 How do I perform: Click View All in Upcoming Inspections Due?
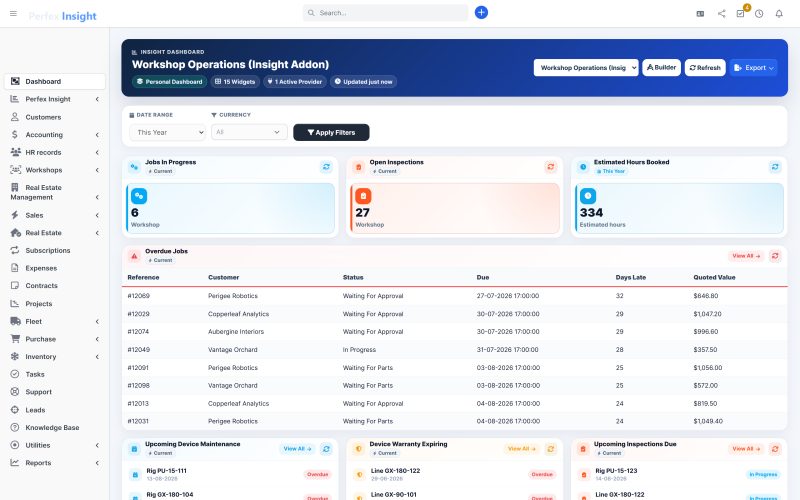coord(746,448)
